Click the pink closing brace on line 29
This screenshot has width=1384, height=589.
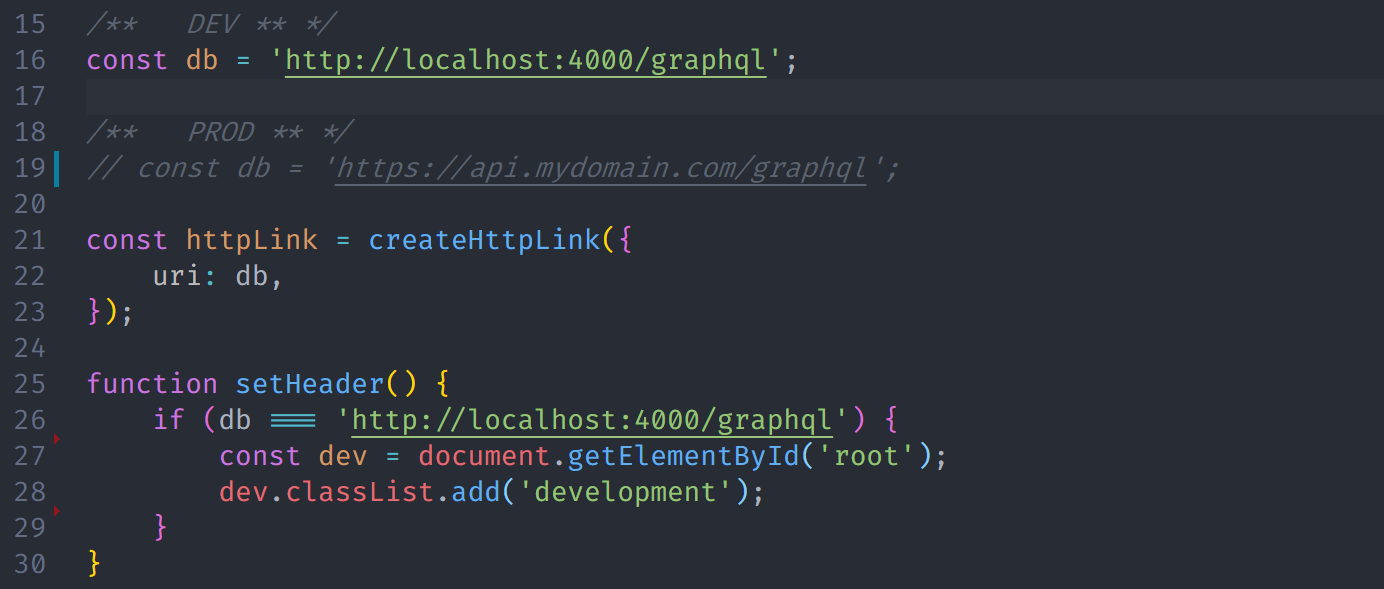[x=161, y=528]
